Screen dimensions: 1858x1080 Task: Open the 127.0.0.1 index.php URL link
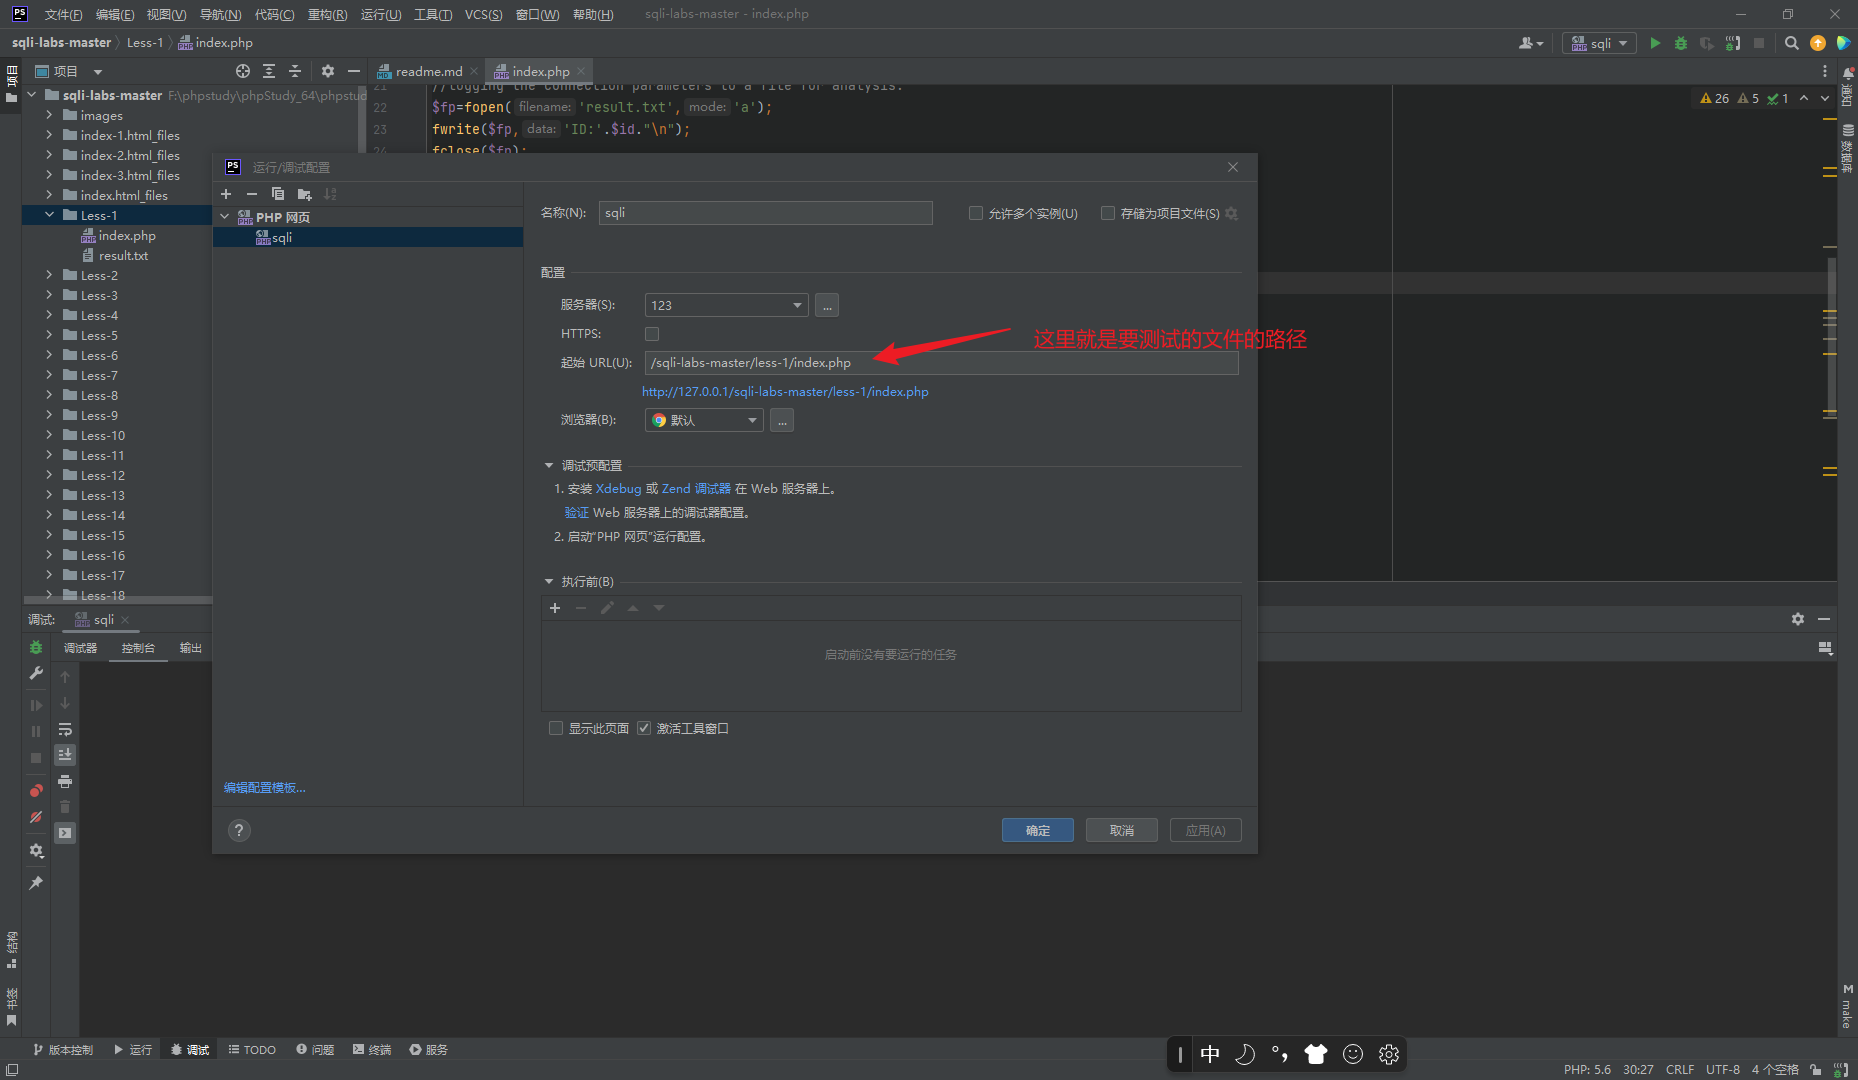pos(785,392)
